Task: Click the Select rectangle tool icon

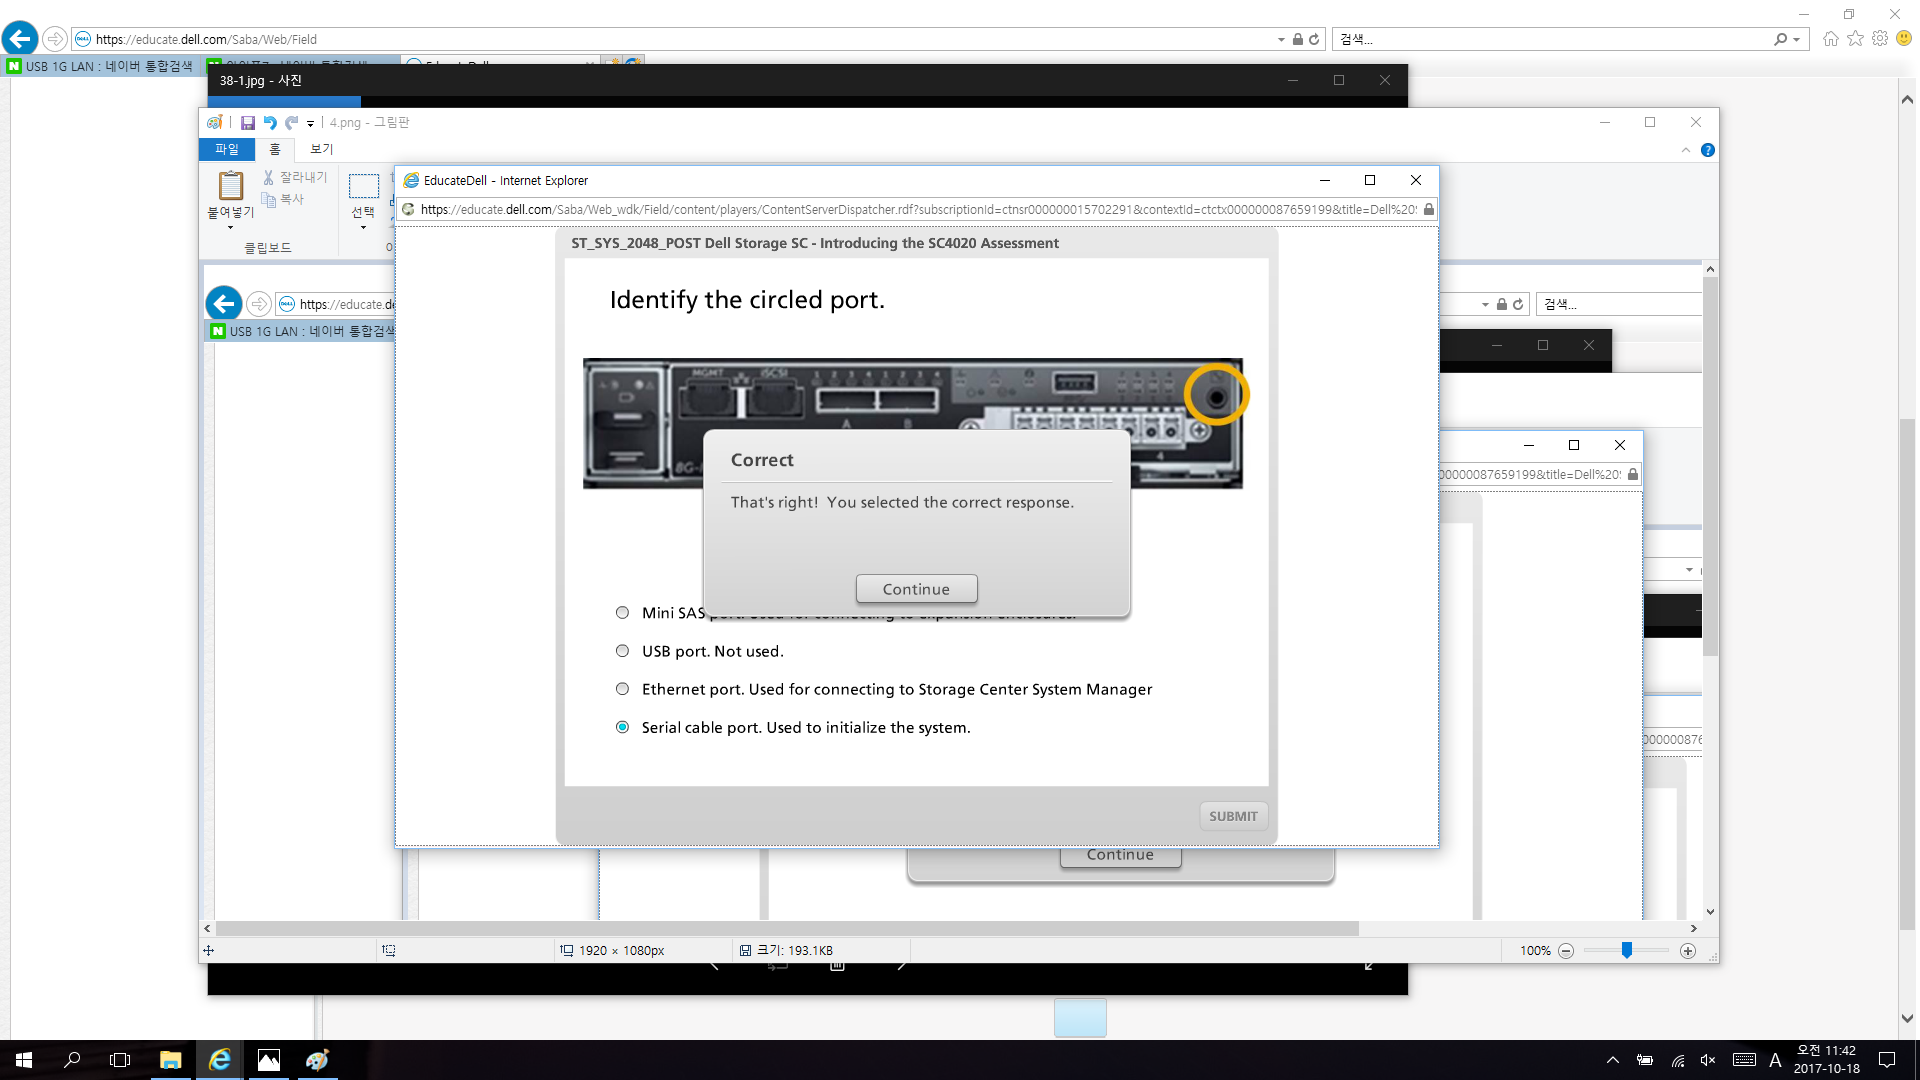Action: (363, 186)
